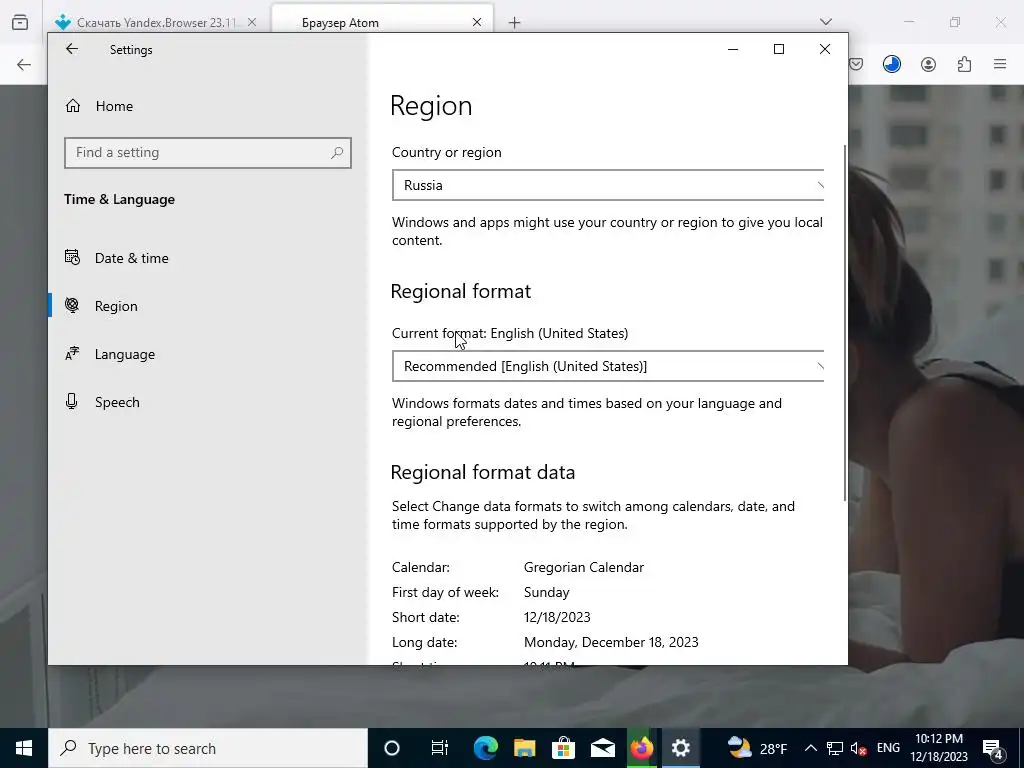Go back using Settings back arrow
This screenshot has height=768, width=1024.
point(72,49)
